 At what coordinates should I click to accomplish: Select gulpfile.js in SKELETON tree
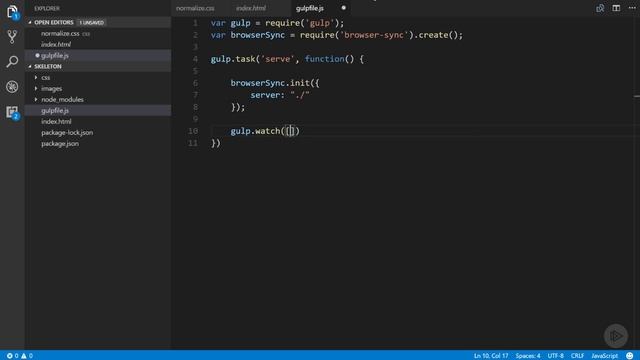point(98,111)
